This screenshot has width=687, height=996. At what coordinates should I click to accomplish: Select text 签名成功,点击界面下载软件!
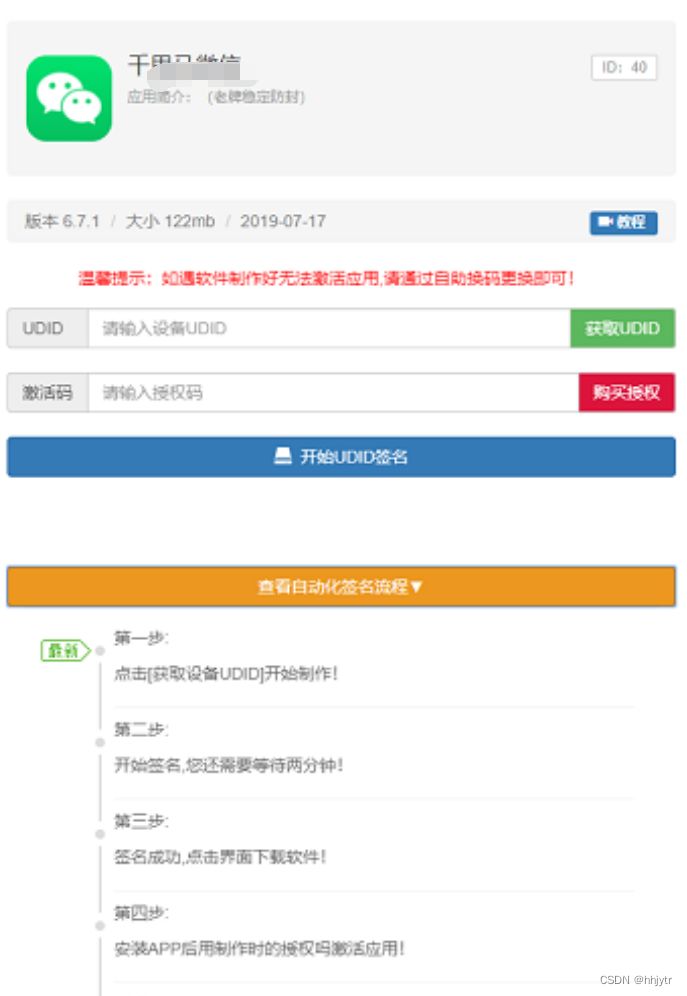pos(220,857)
